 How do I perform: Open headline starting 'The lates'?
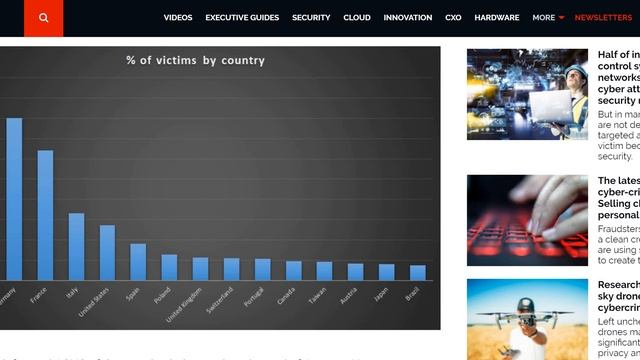coord(619,198)
